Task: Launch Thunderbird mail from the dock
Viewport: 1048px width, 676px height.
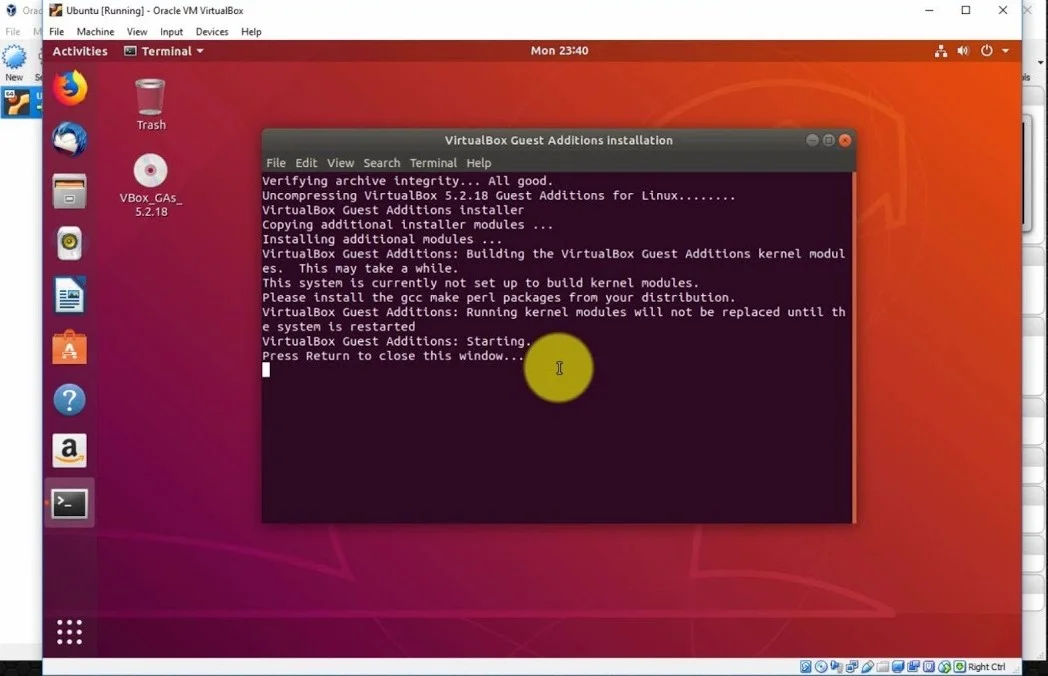Action: tap(70, 140)
